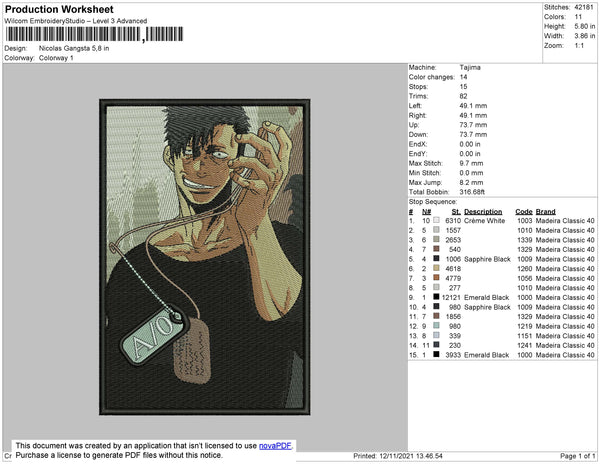600x464 pixels.
Task: Click the Min Stitch value 0.0 mm
Action: tap(471, 173)
